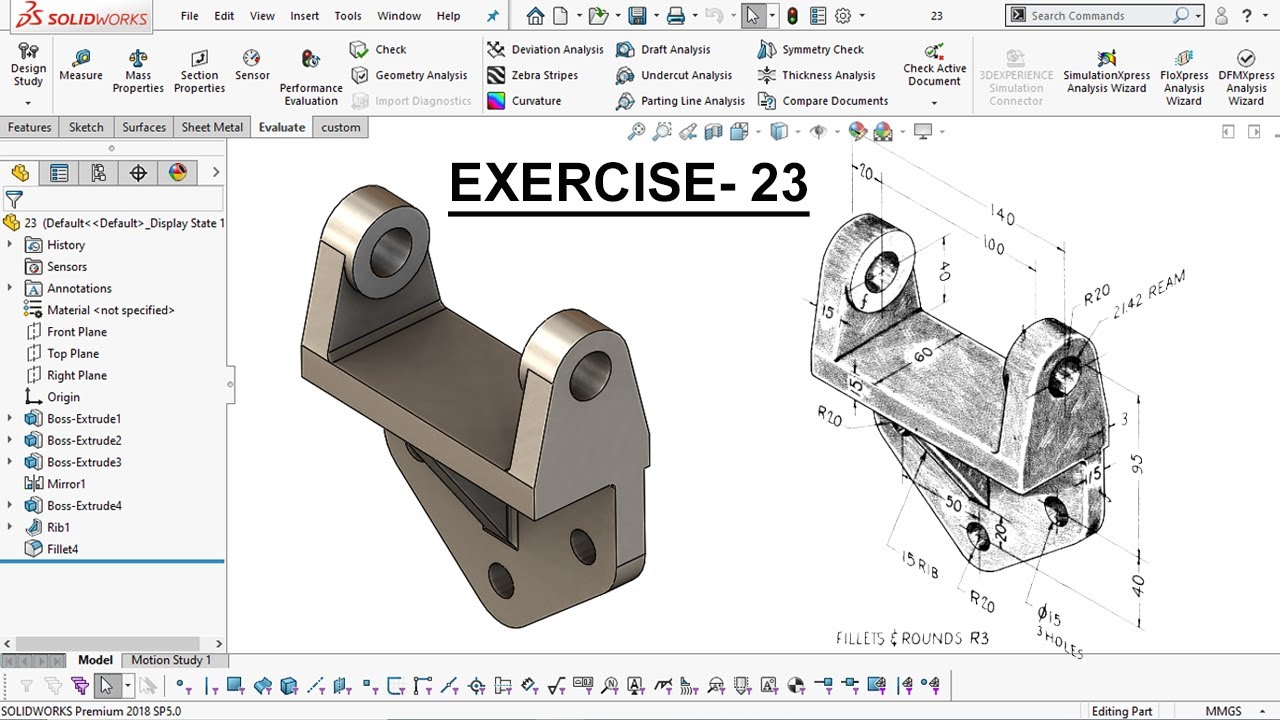Run Performance Evaluation
This screenshot has height=720, width=1280.
[x=311, y=78]
